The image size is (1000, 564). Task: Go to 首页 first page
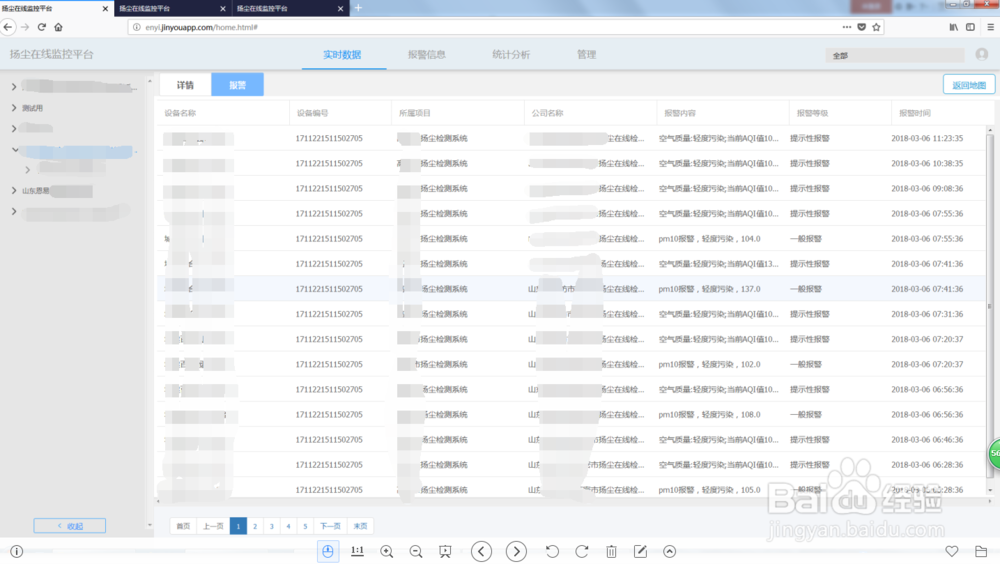[x=183, y=526]
